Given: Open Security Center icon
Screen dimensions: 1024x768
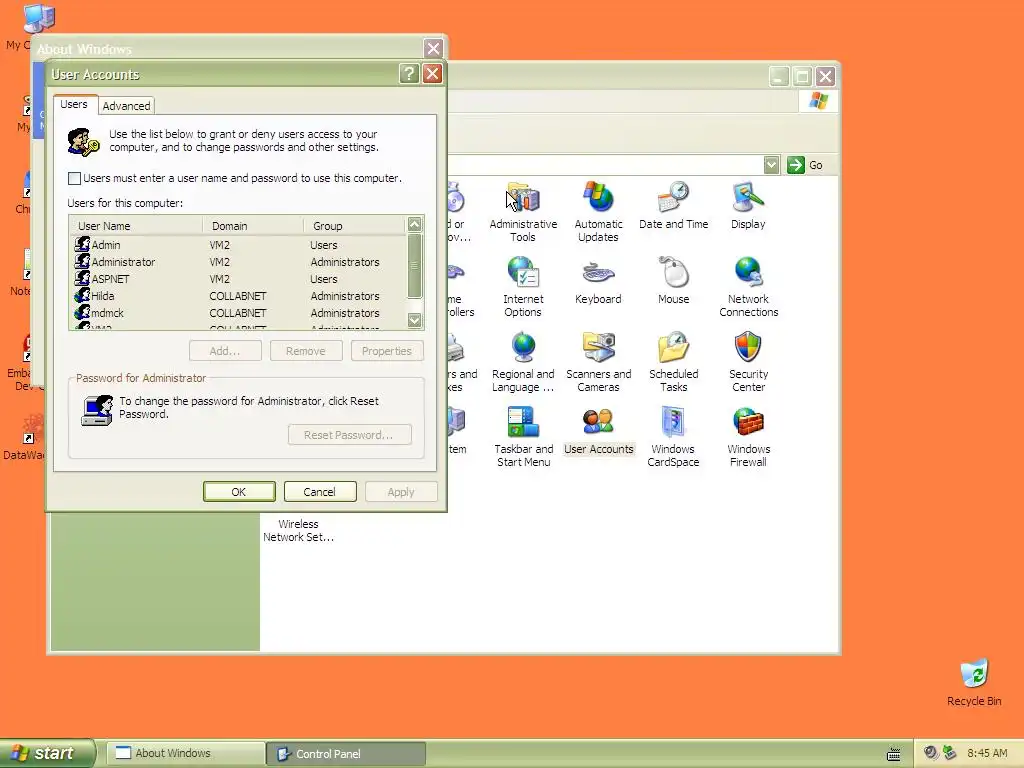Looking at the screenshot, I should coord(748,361).
